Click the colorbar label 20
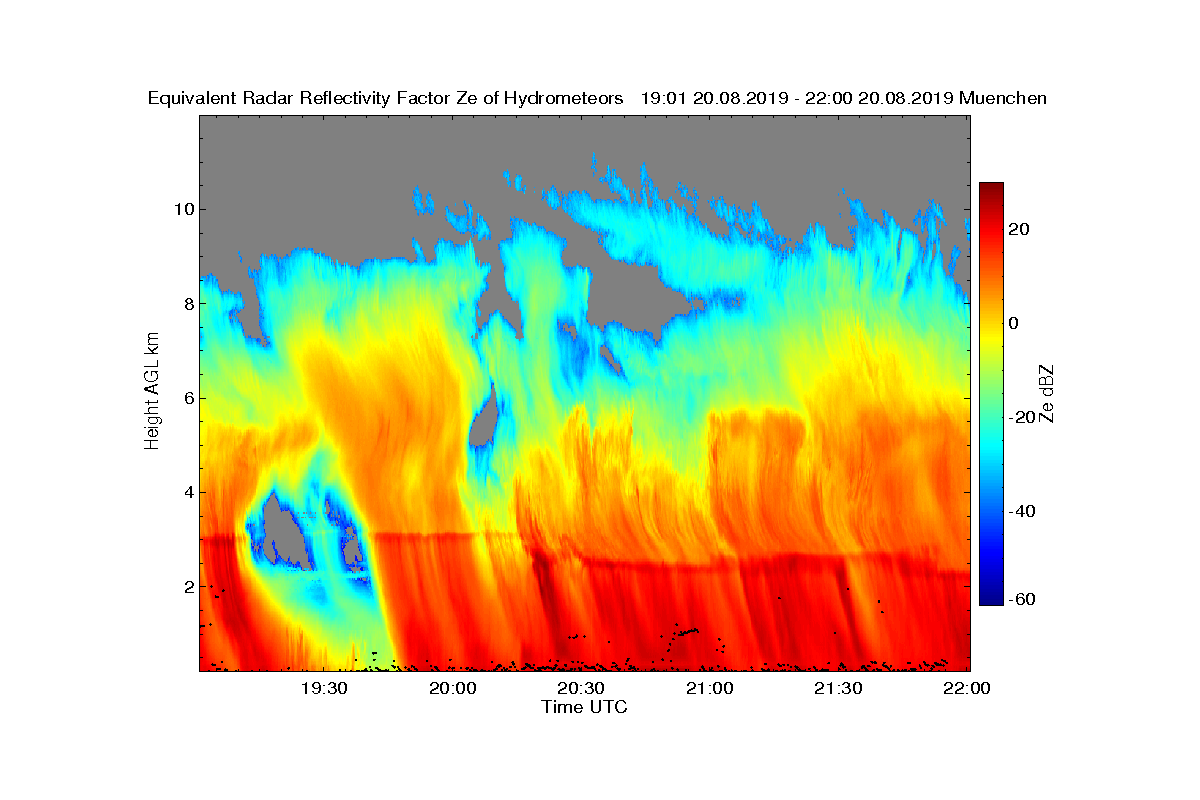 click(x=1020, y=229)
